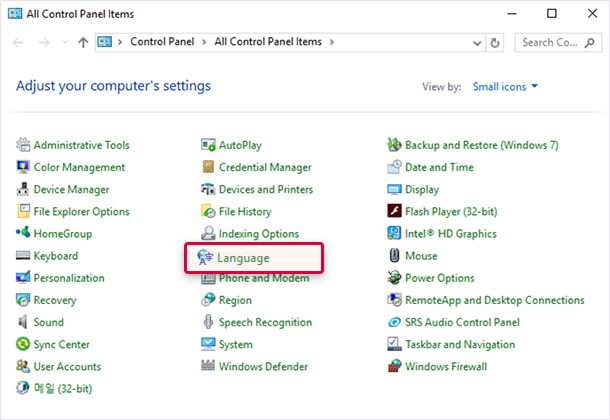This screenshot has height=420, width=610.
Task: Open the 메일 (32-bit) item
Action: (x=63, y=388)
